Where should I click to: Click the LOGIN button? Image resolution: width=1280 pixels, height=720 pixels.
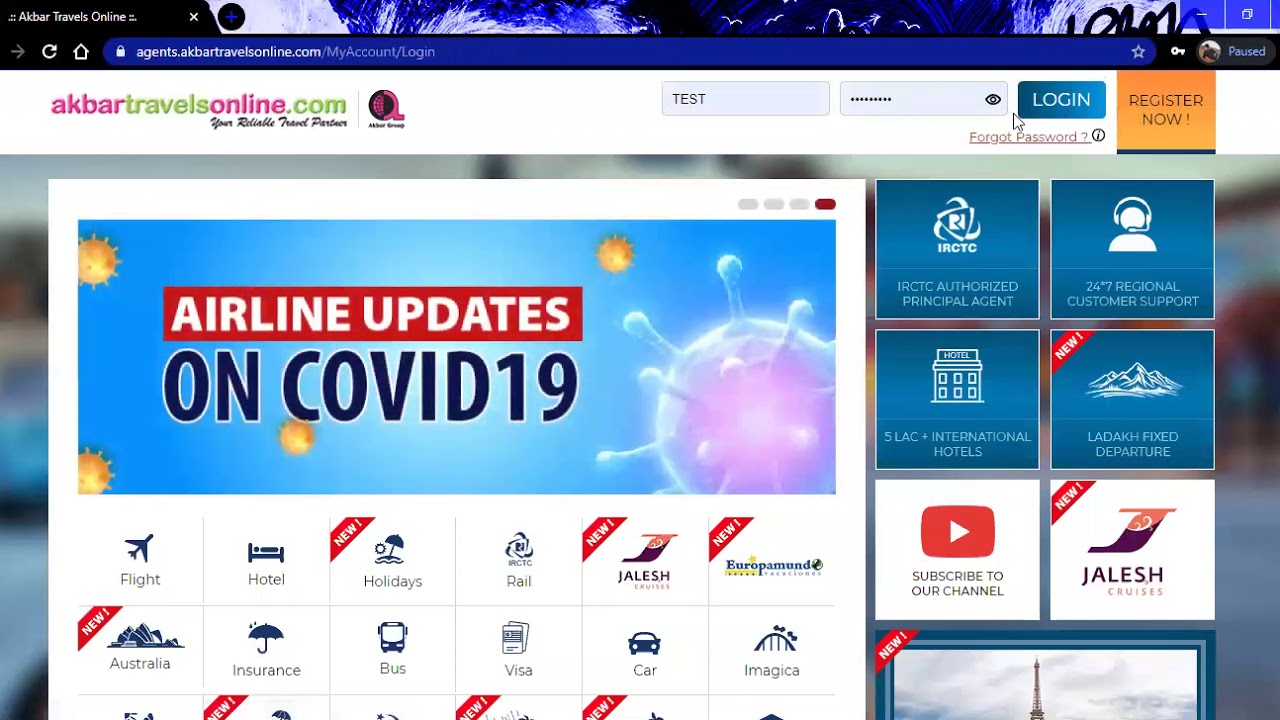[1061, 99]
